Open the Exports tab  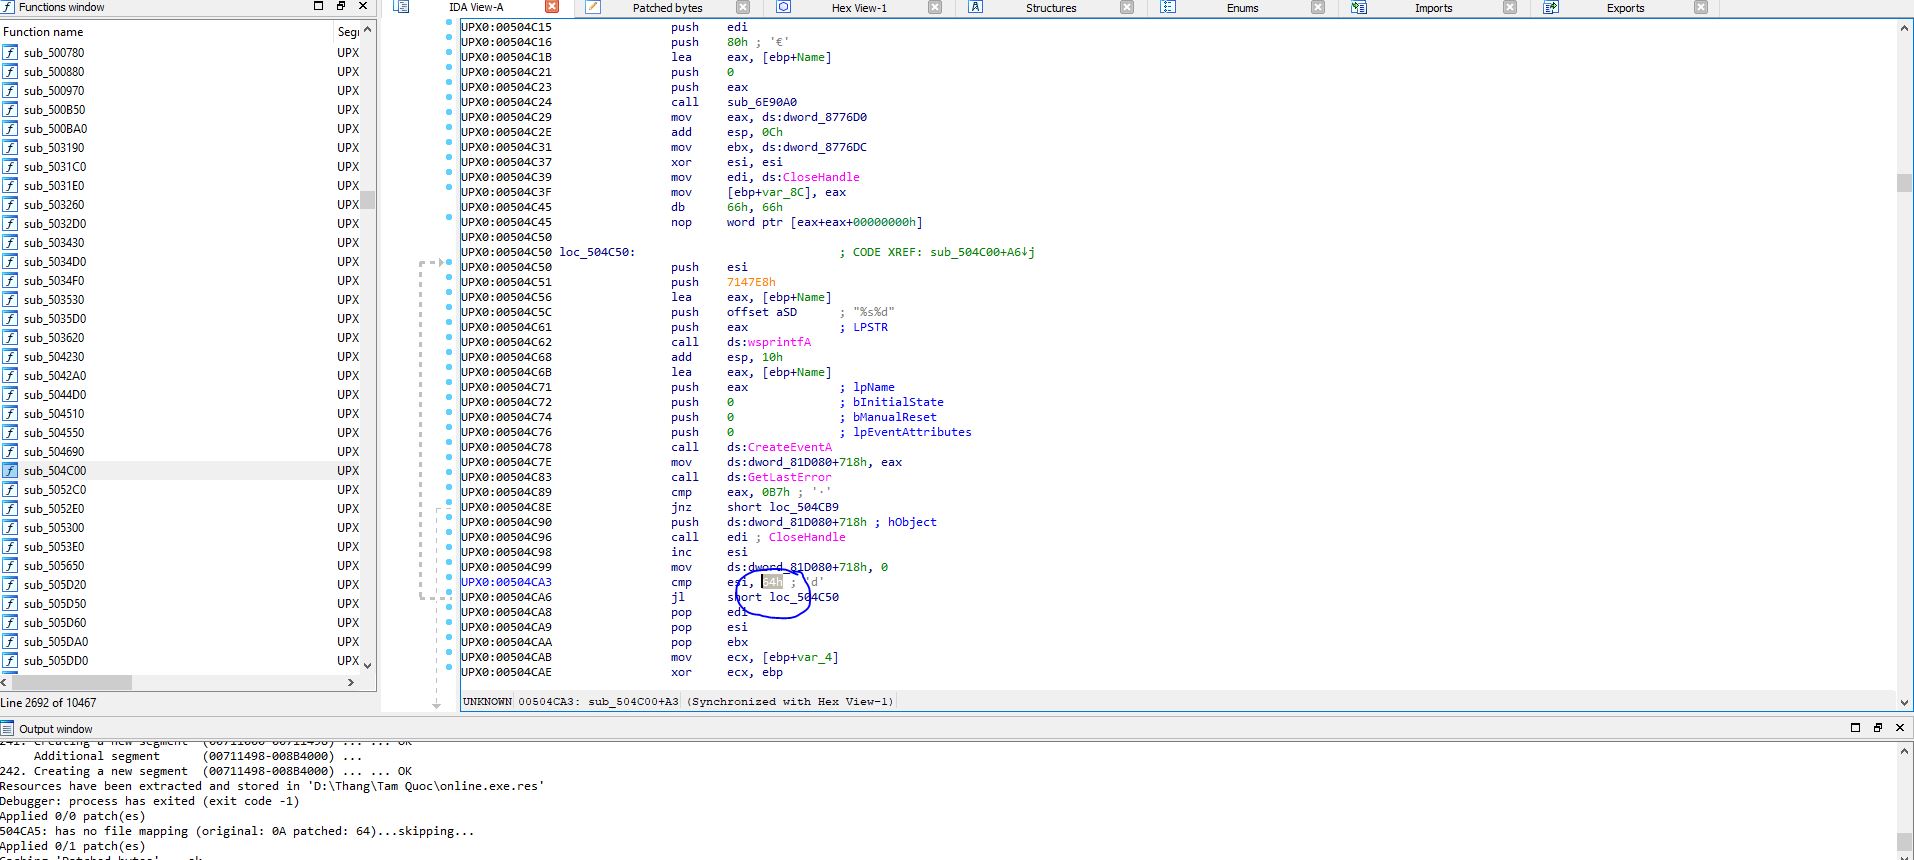[x=1625, y=7]
